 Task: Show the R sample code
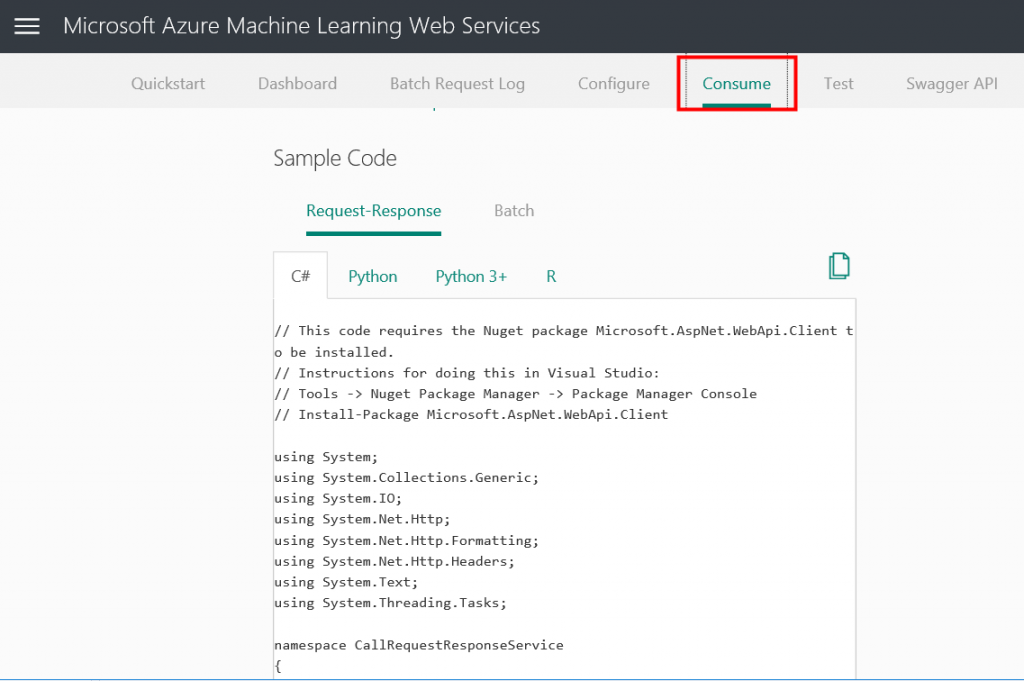pos(551,276)
